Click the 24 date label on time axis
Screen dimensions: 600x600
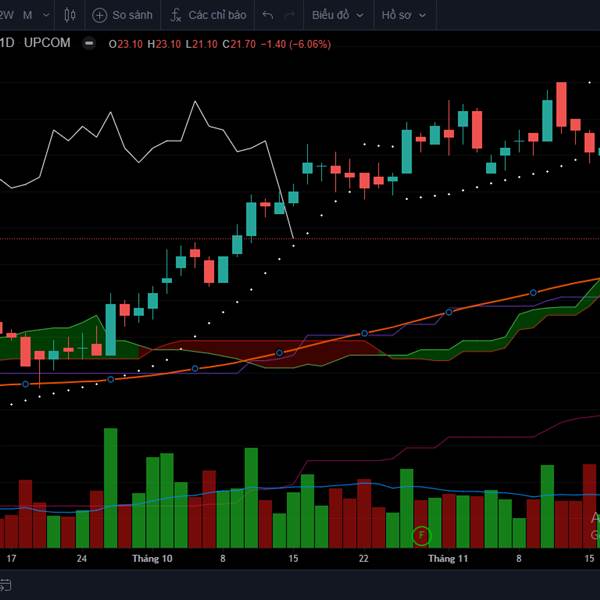pos(82,559)
